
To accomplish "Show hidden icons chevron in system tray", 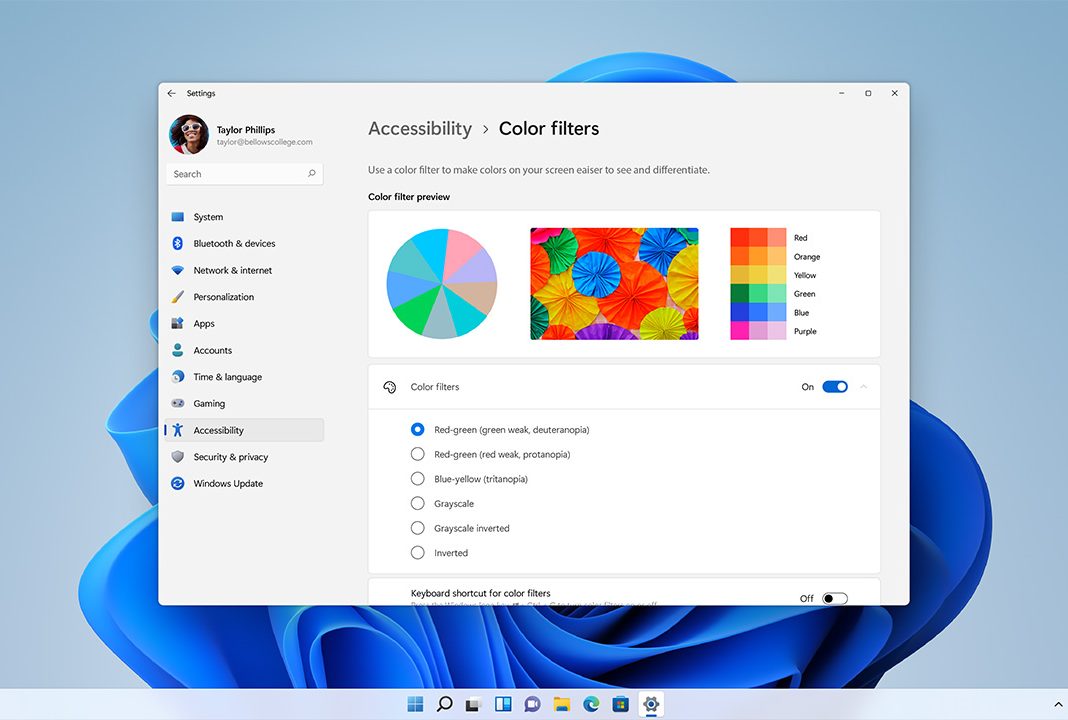I will point(1058,705).
